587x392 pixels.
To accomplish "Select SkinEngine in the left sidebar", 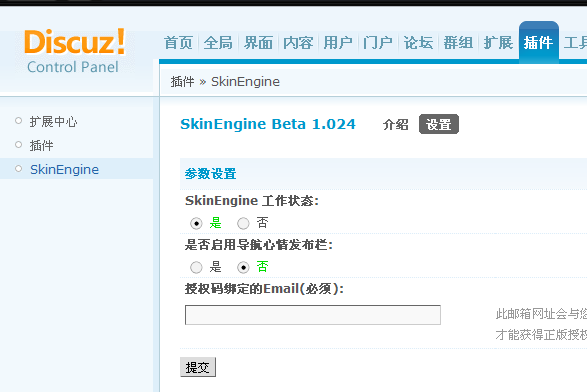I will [64, 169].
